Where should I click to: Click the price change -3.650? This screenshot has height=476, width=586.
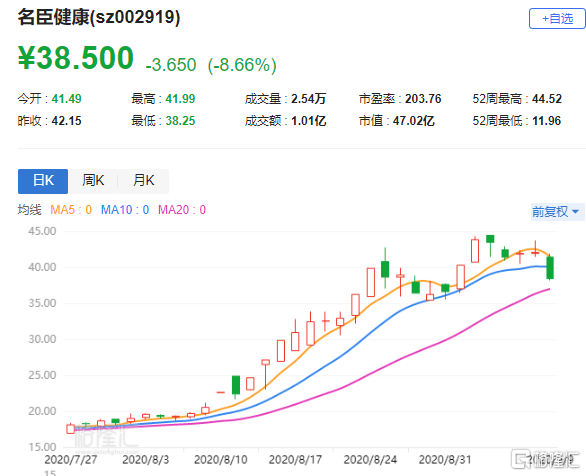point(171,65)
